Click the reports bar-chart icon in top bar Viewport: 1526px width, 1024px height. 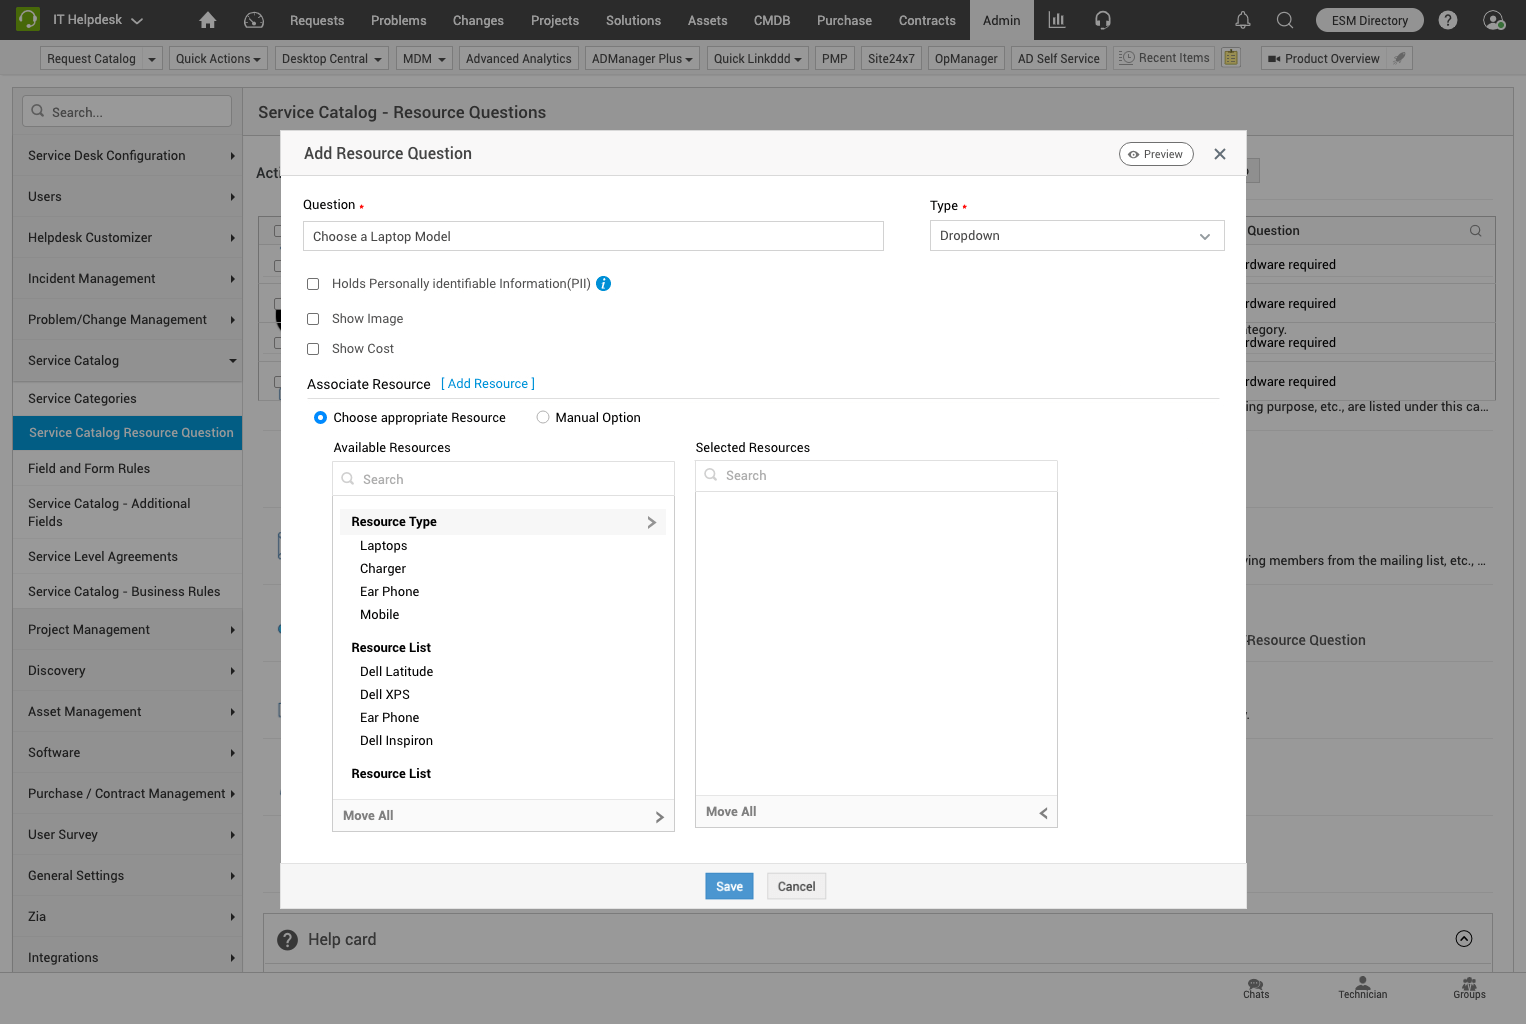(1056, 20)
